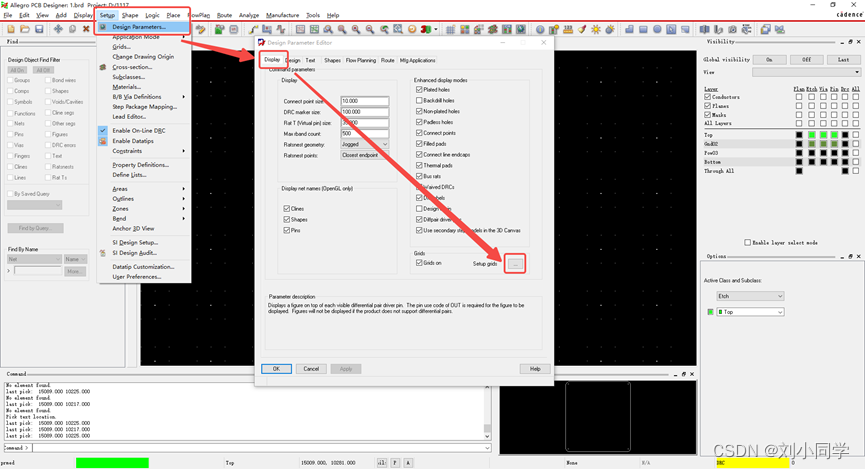Click the Open folder toolbar icon
Screen dimensions: 865x469
pos(23,29)
